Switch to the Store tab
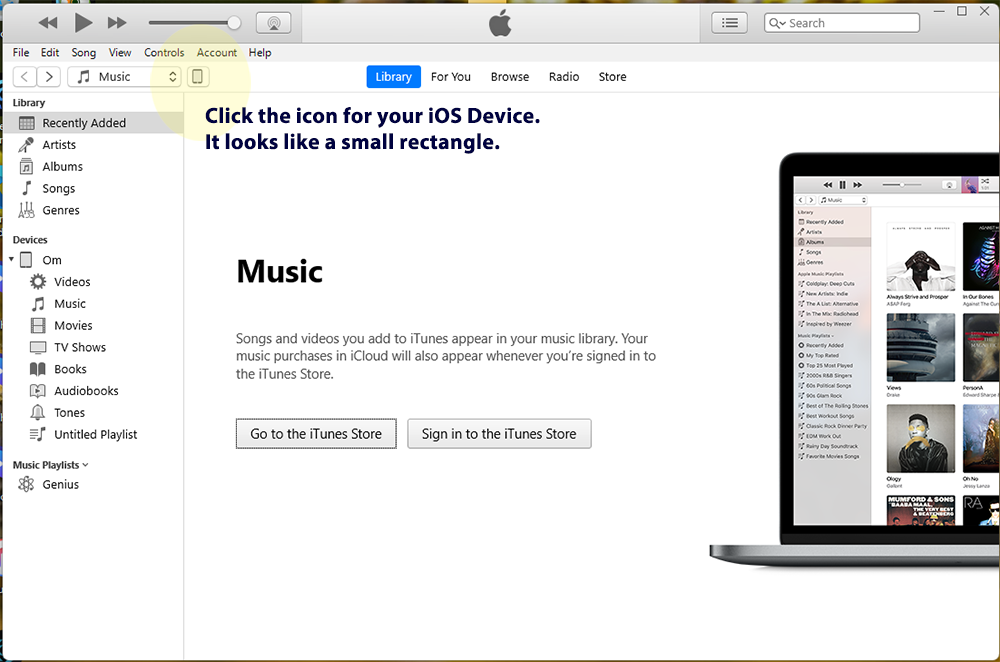1000x662 pixels. point(612,77)
